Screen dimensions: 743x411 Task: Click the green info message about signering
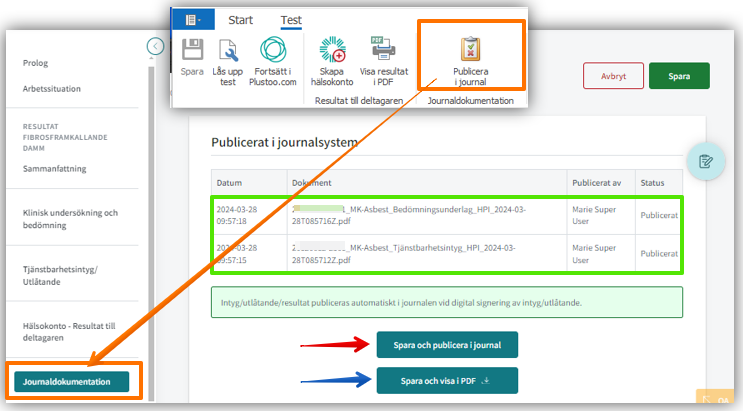[447, 302]
